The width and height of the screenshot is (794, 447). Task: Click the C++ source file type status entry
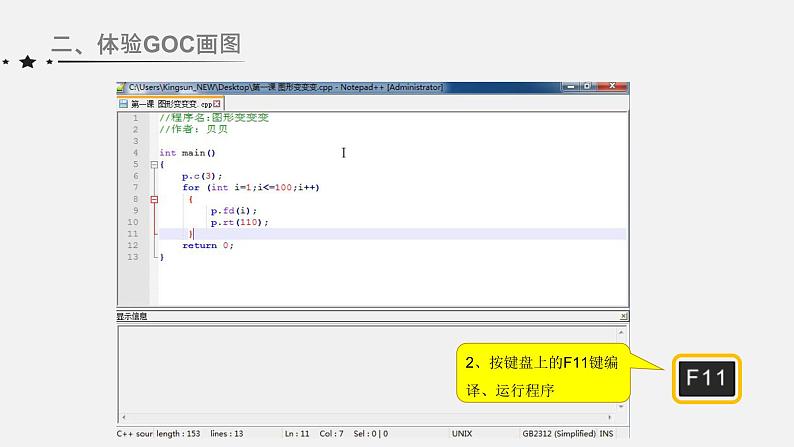(134, 434)
